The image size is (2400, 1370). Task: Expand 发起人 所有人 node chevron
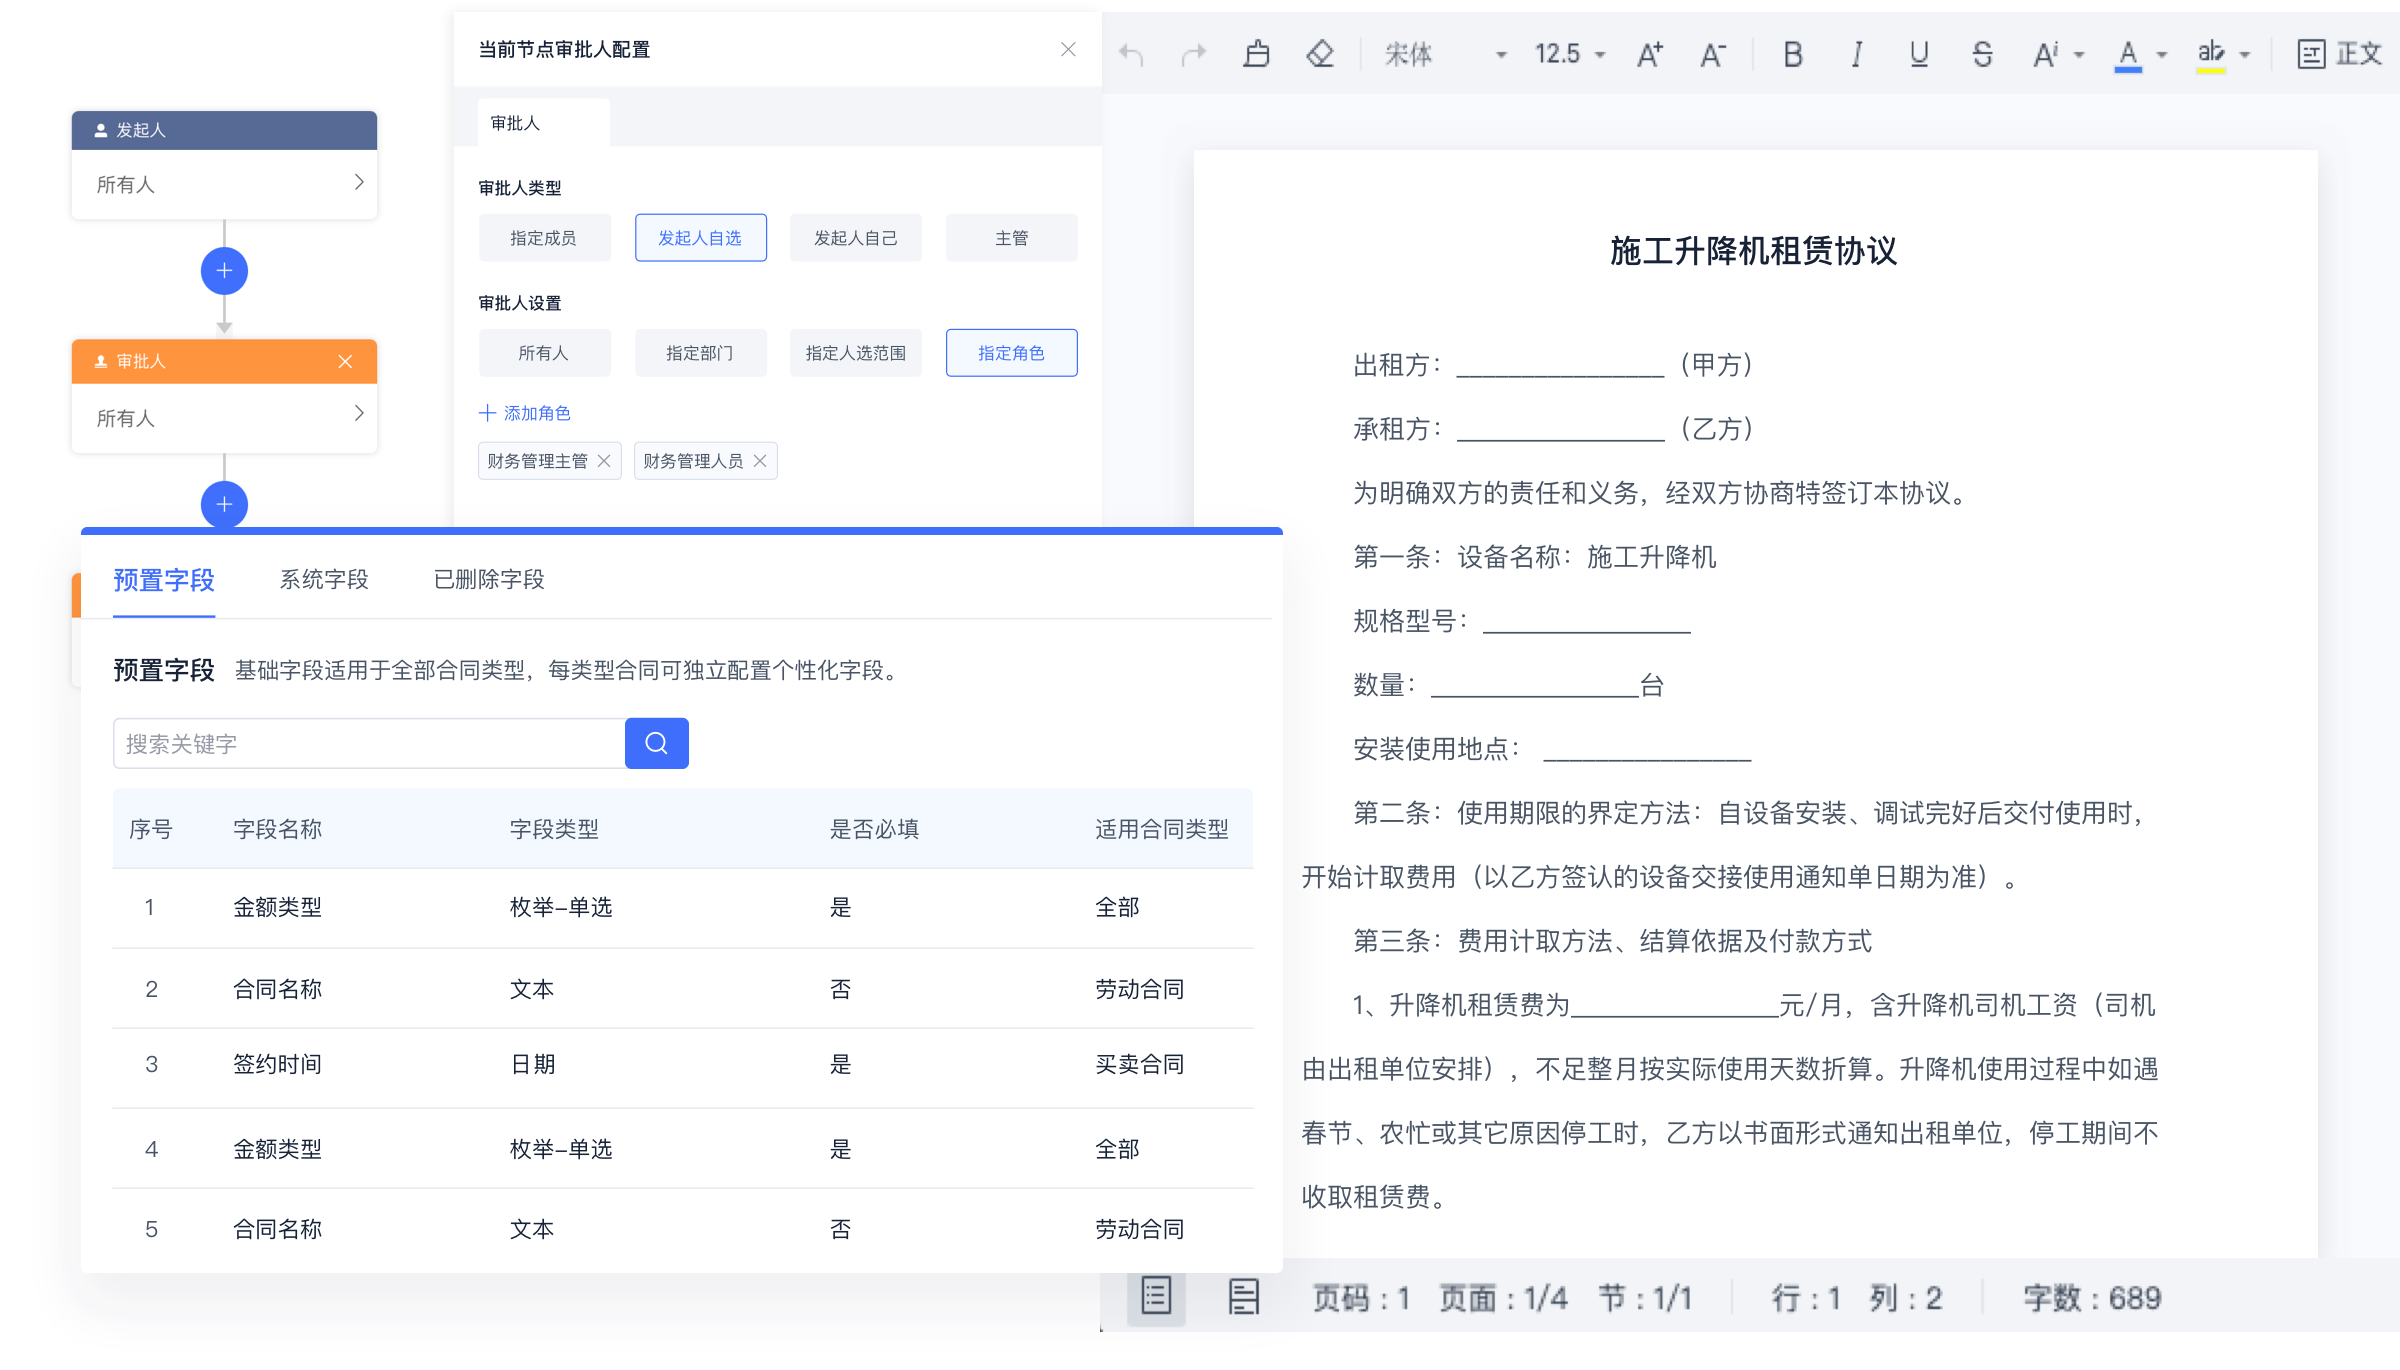[x=359, y=182]
